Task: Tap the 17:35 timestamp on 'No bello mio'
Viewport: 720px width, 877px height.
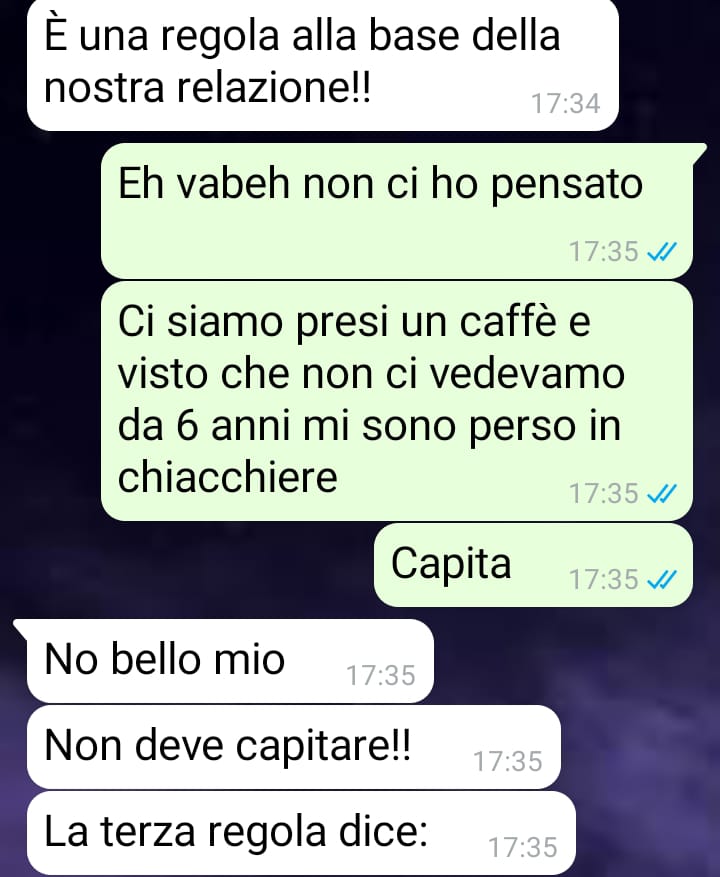Action: pyautogui.click(x=381, y=675)
